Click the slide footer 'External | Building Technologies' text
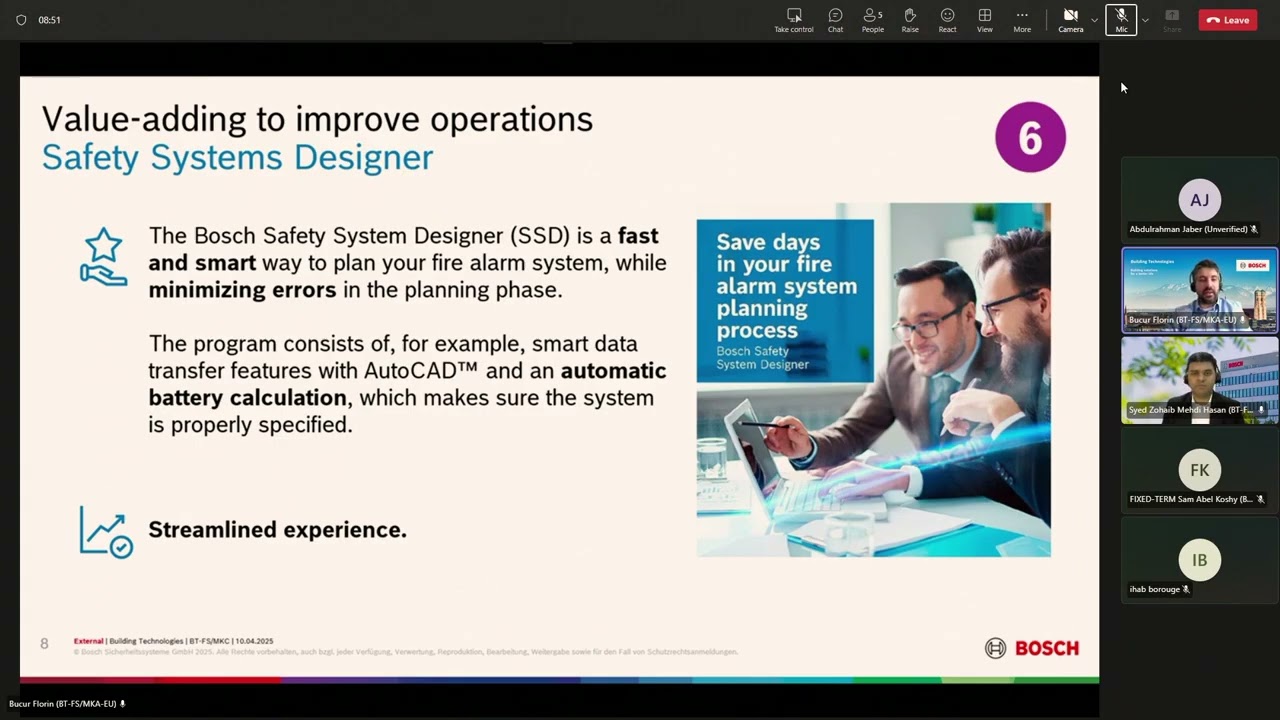 173,641
